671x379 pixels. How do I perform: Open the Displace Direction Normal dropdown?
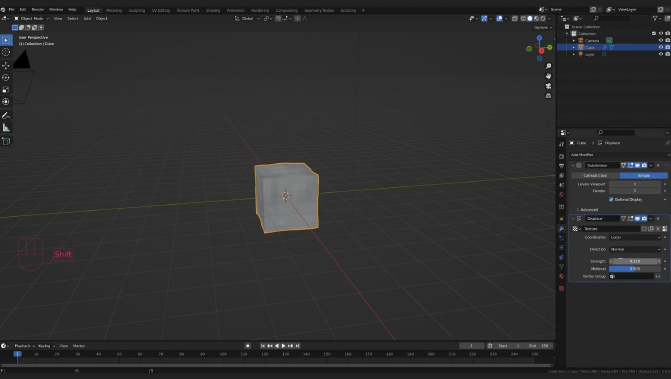tap(635, 249)
